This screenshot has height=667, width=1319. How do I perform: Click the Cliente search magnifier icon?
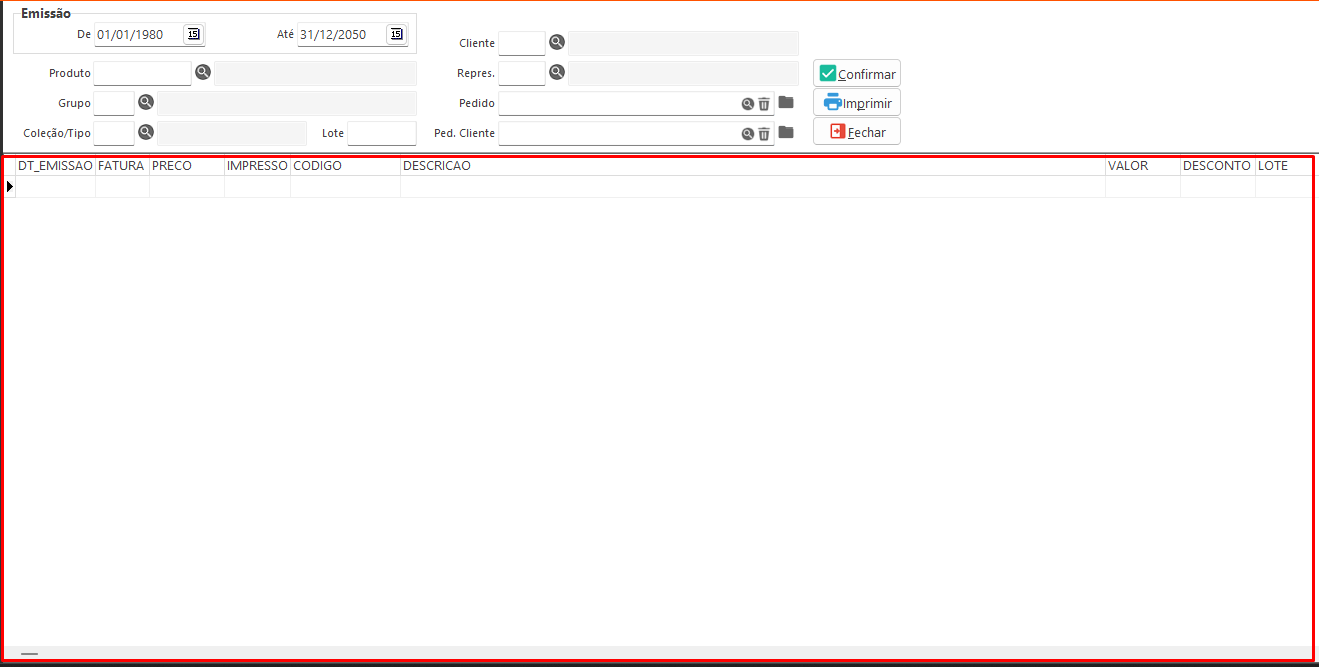pyautogui.click(x=557, y=42)
